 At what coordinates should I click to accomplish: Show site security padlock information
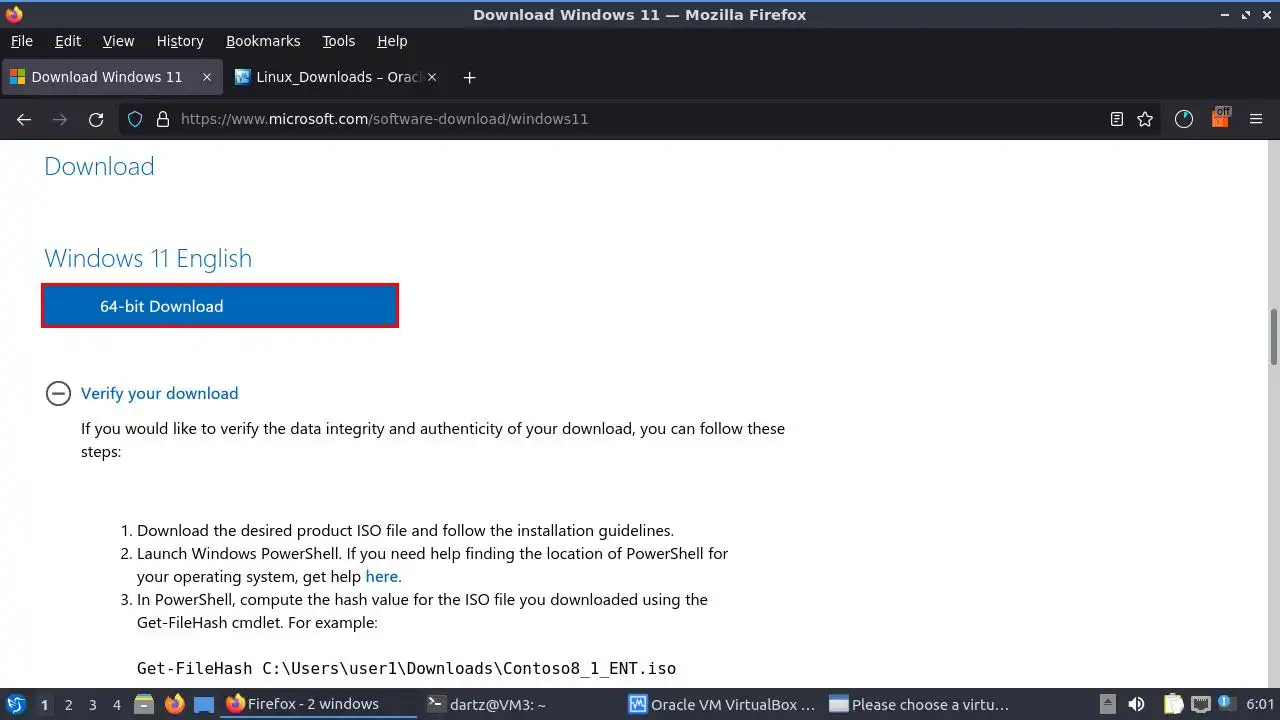point(163,119)
